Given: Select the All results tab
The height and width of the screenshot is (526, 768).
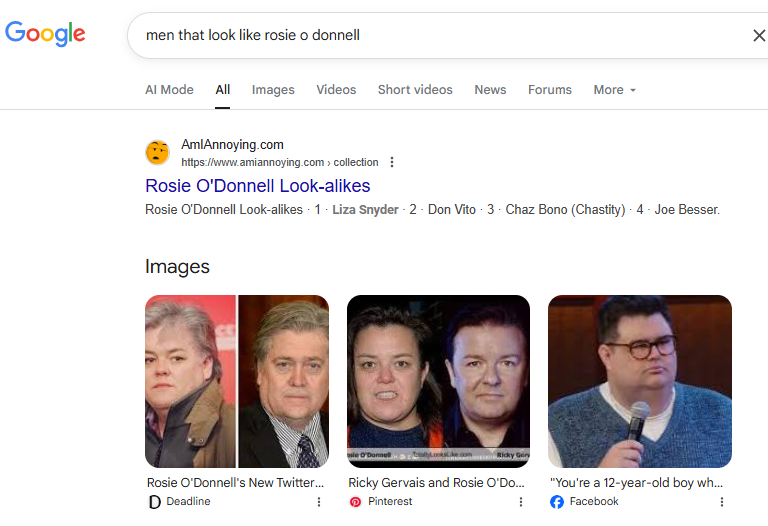Looking at the screenshot, I should point(222,90).
